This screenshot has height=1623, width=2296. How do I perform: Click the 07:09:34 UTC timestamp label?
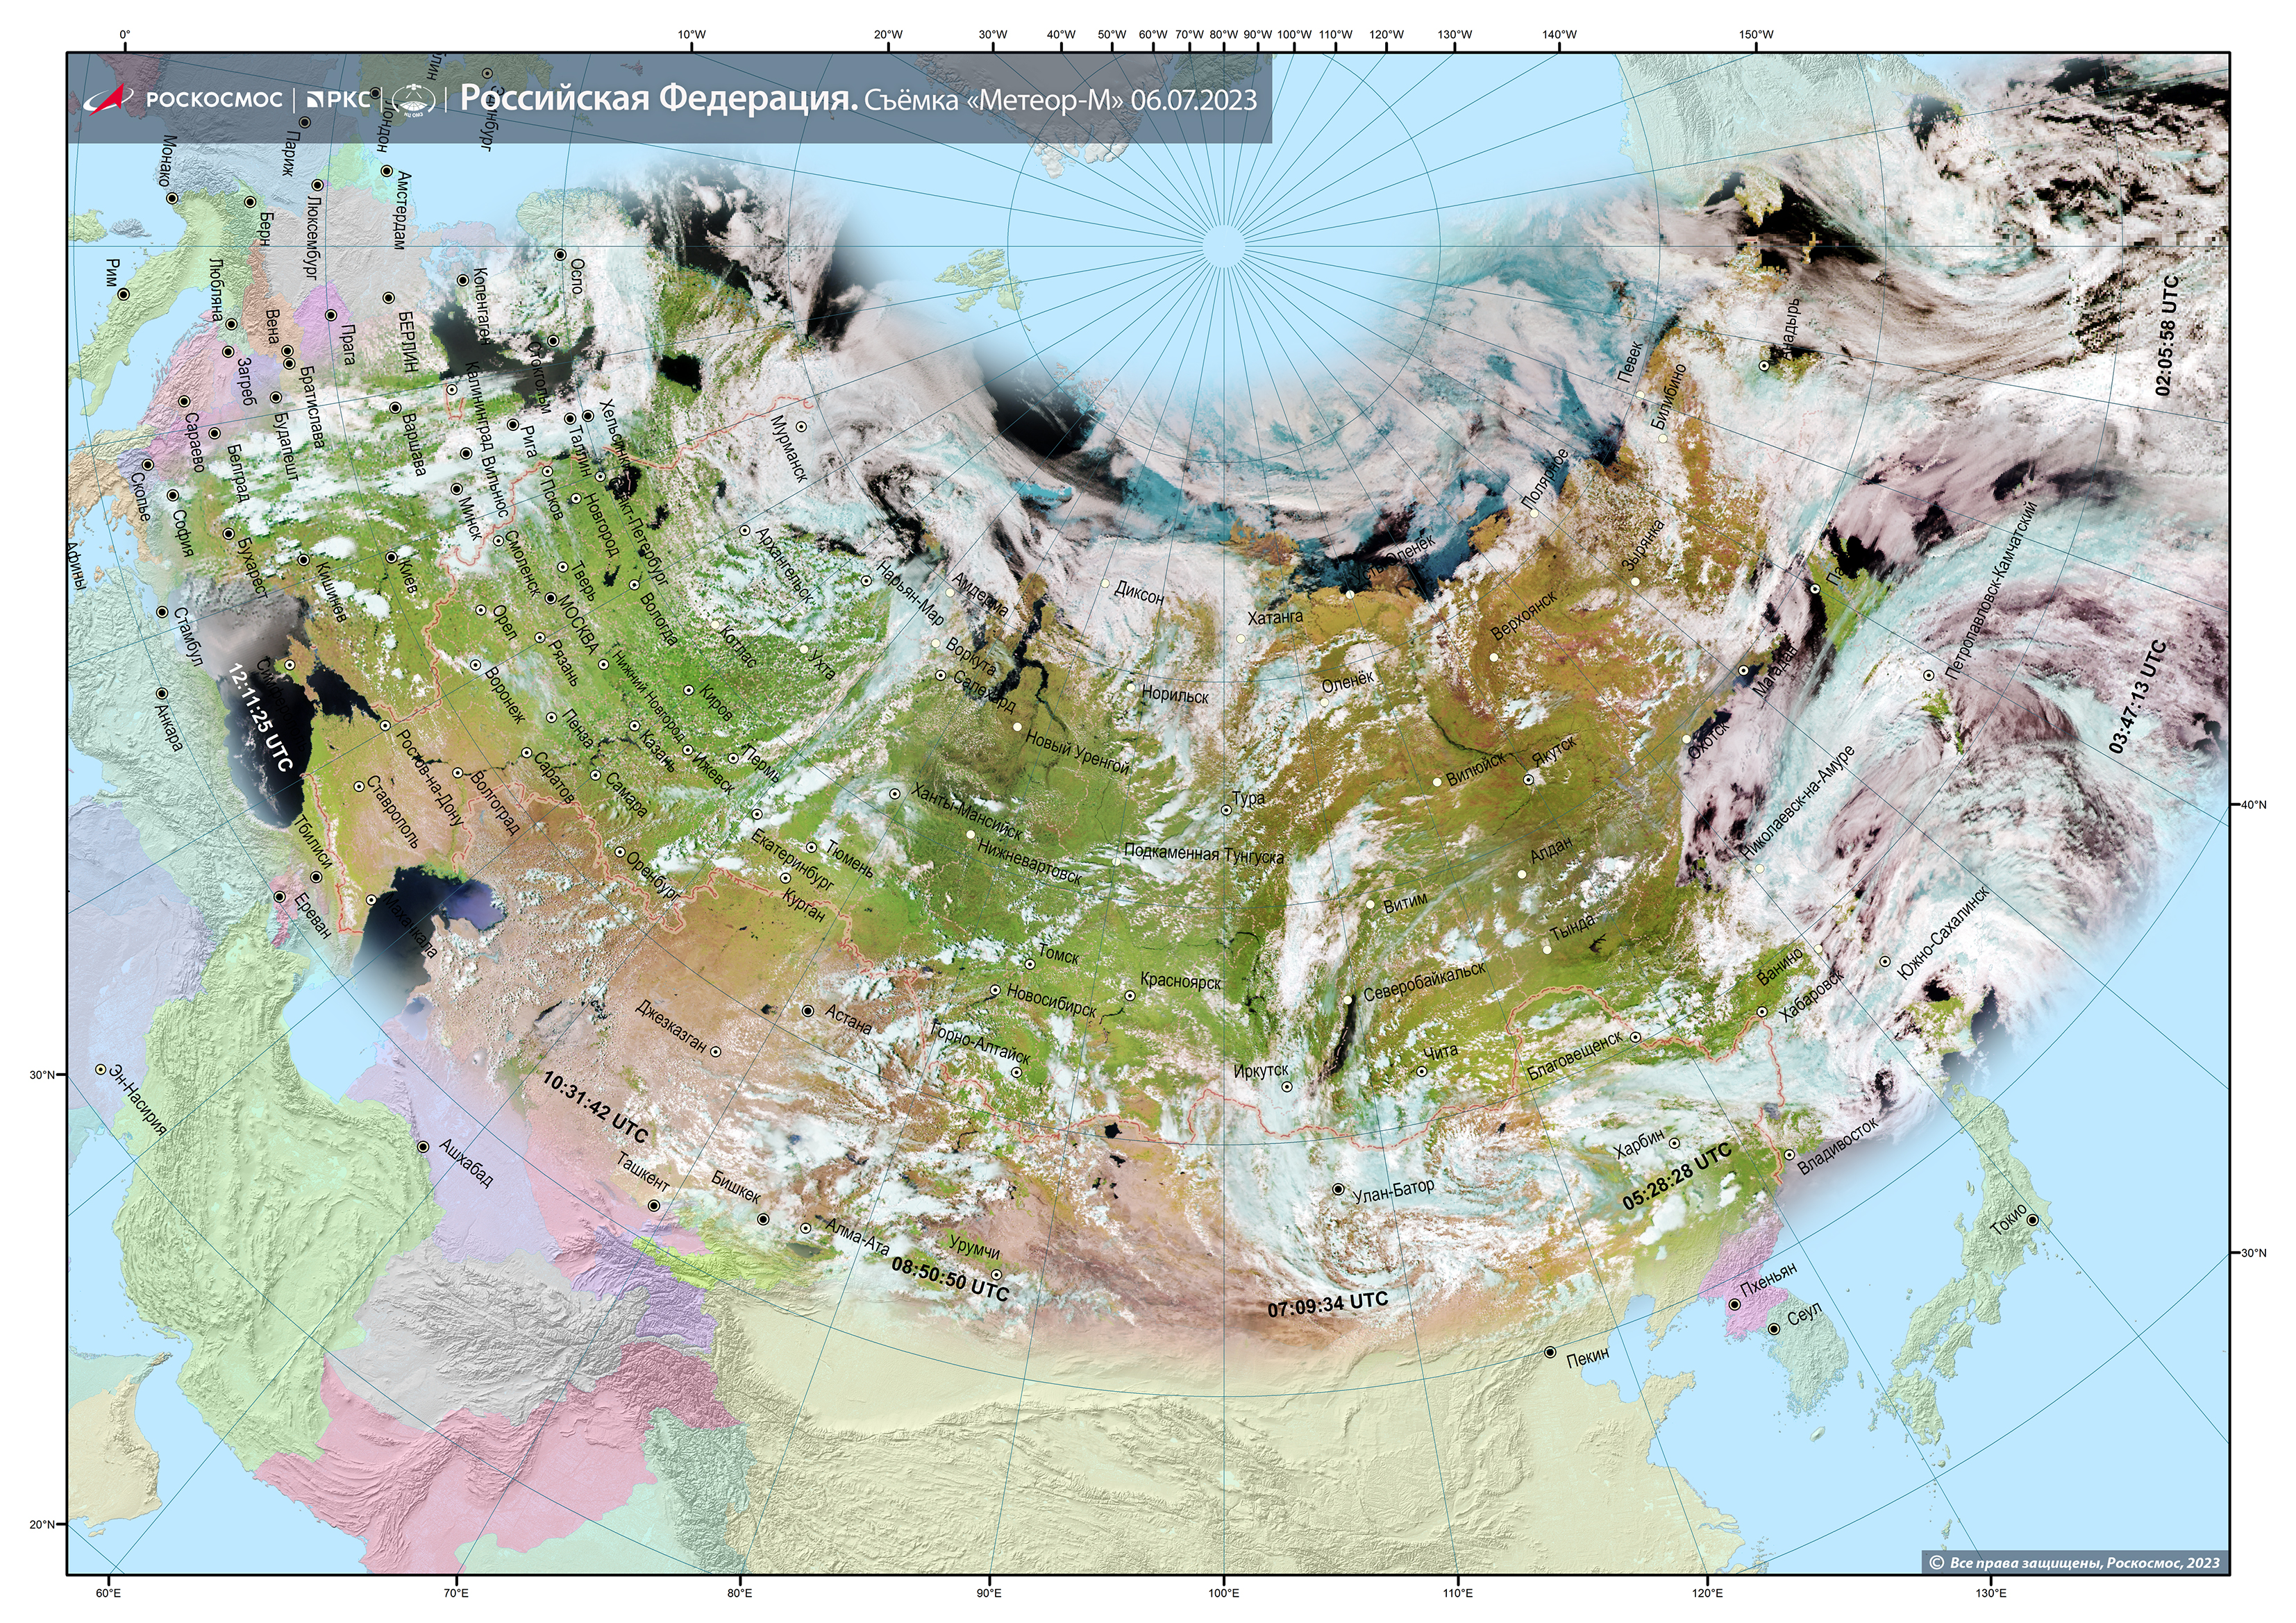coord(1328,1304)
